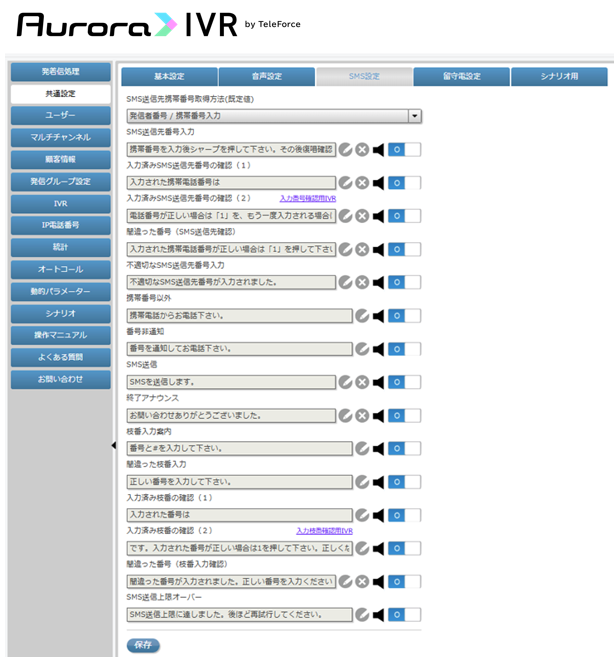Viewport: 614px width, 657px height.
Task: Click edit pencil icon for 携帯番号以外 row
Action: (x=362, y=316)
